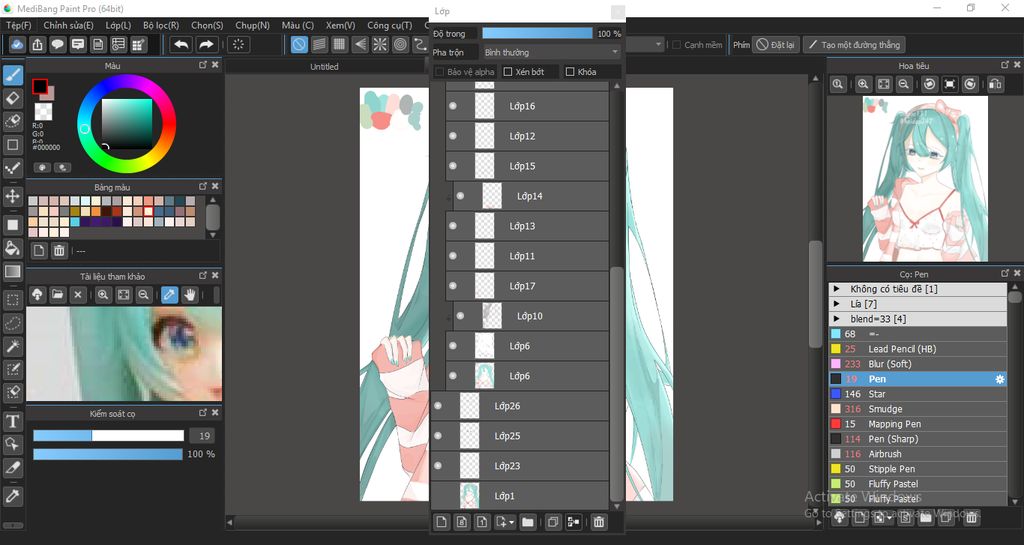Check the Khóa lock checkbox
The width and height of the screenshot is (1024, 545).
[x=570, y=72]
